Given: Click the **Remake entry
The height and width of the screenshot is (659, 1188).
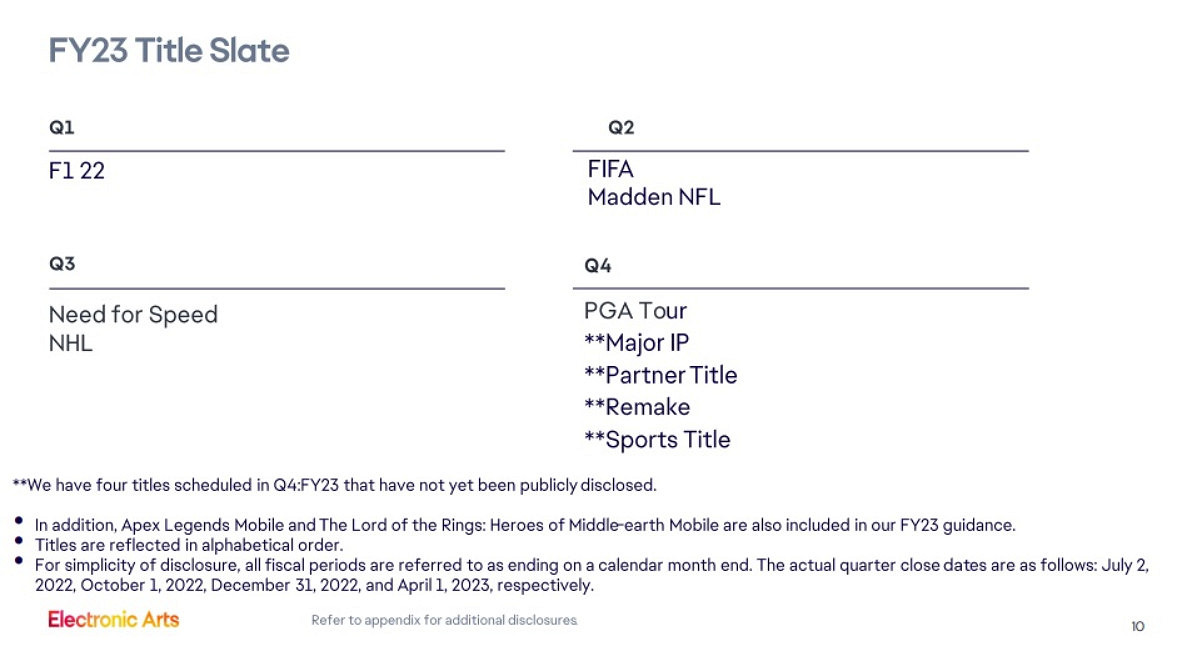Looking at the screenshot, I should [x=637, y=407].
